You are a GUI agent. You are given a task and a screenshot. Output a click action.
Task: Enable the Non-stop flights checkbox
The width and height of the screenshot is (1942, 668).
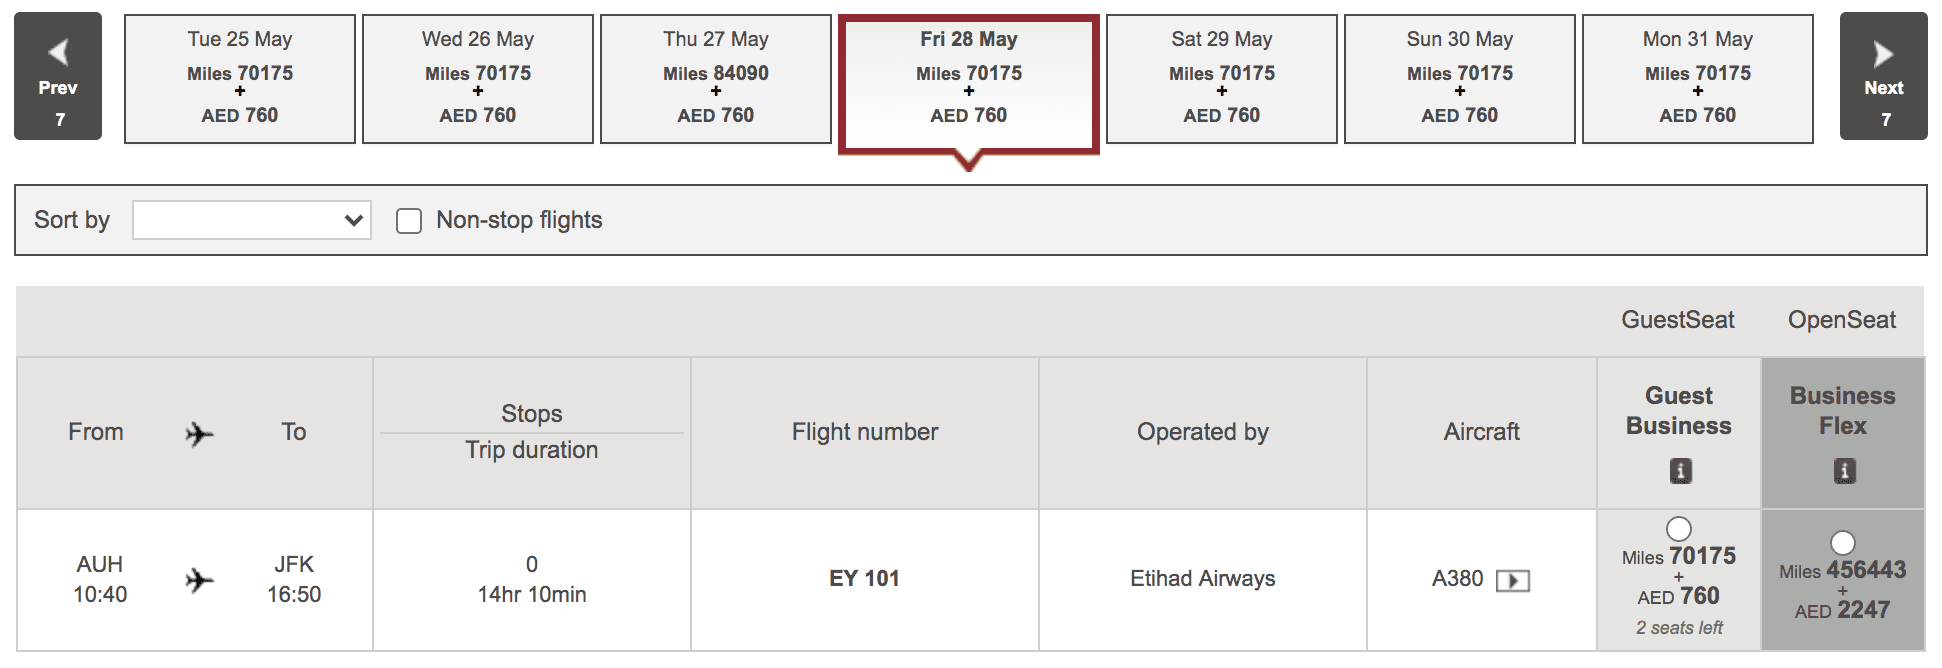pos(408,220)
